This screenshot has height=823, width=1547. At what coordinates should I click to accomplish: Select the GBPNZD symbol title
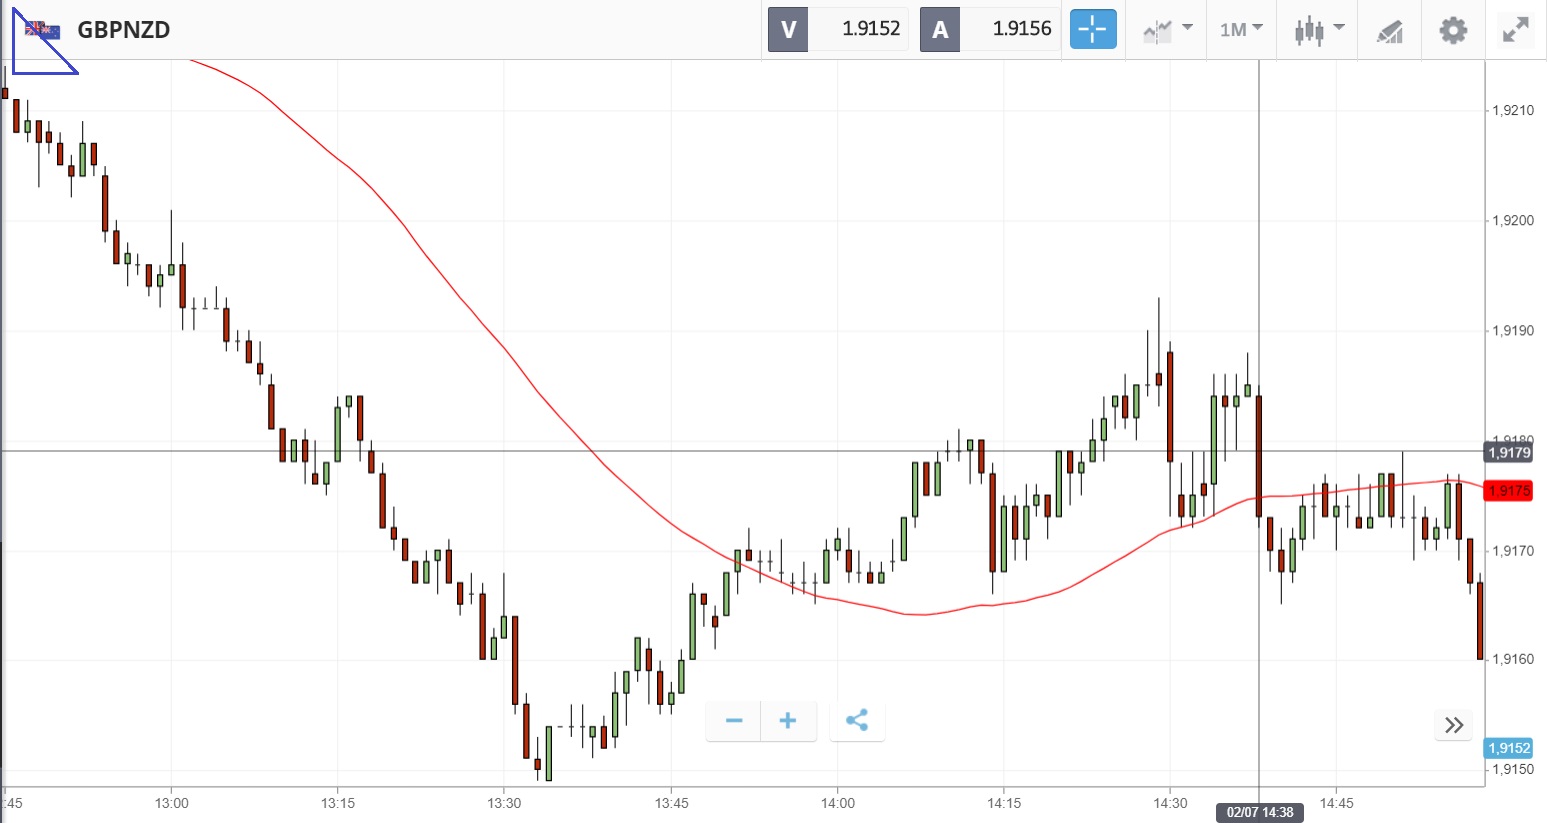(x=124, y=30)
